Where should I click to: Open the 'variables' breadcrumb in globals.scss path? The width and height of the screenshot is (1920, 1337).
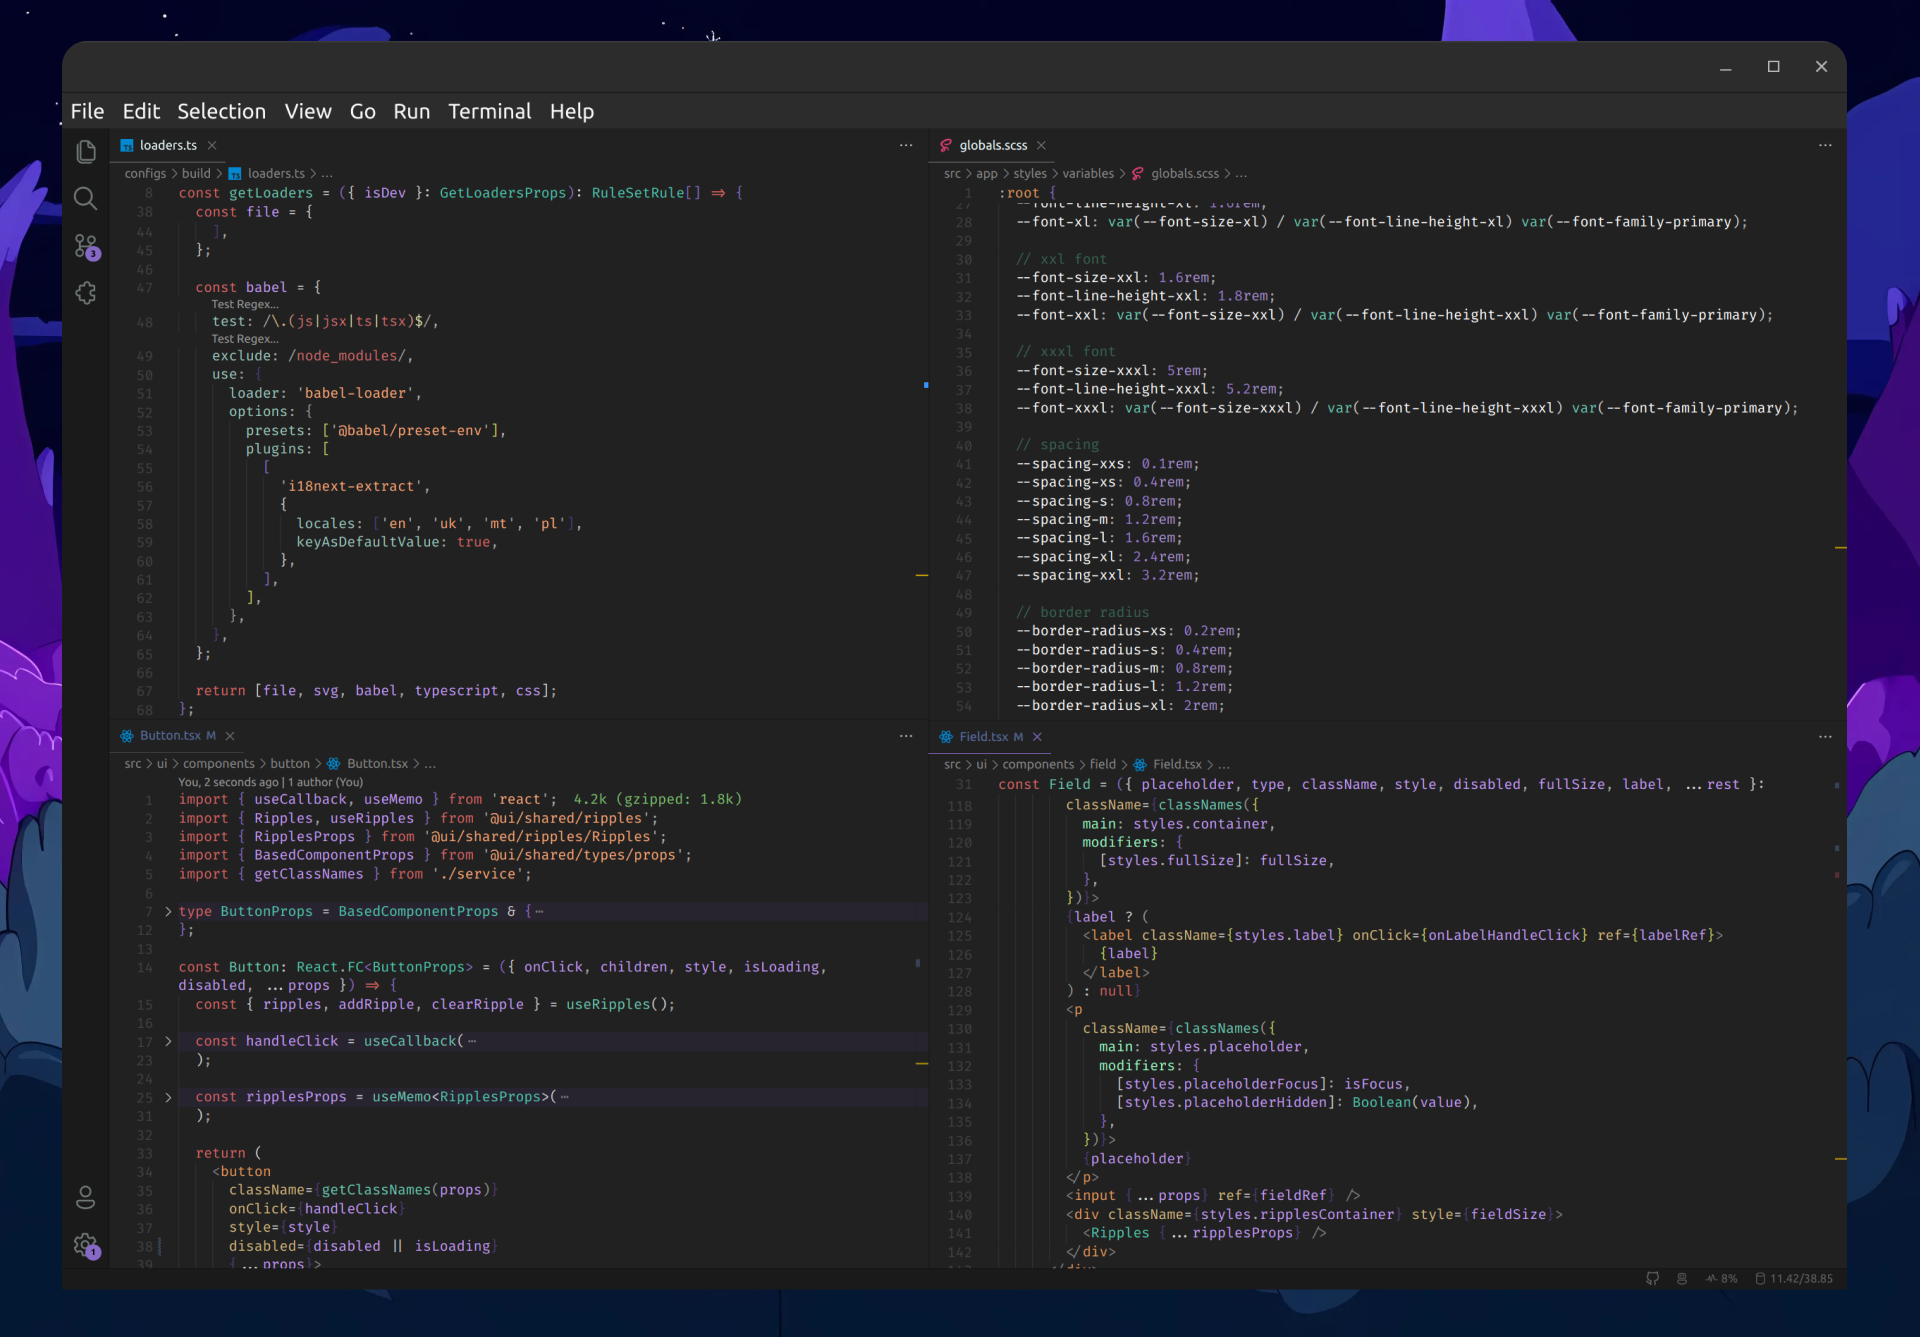1088,173
